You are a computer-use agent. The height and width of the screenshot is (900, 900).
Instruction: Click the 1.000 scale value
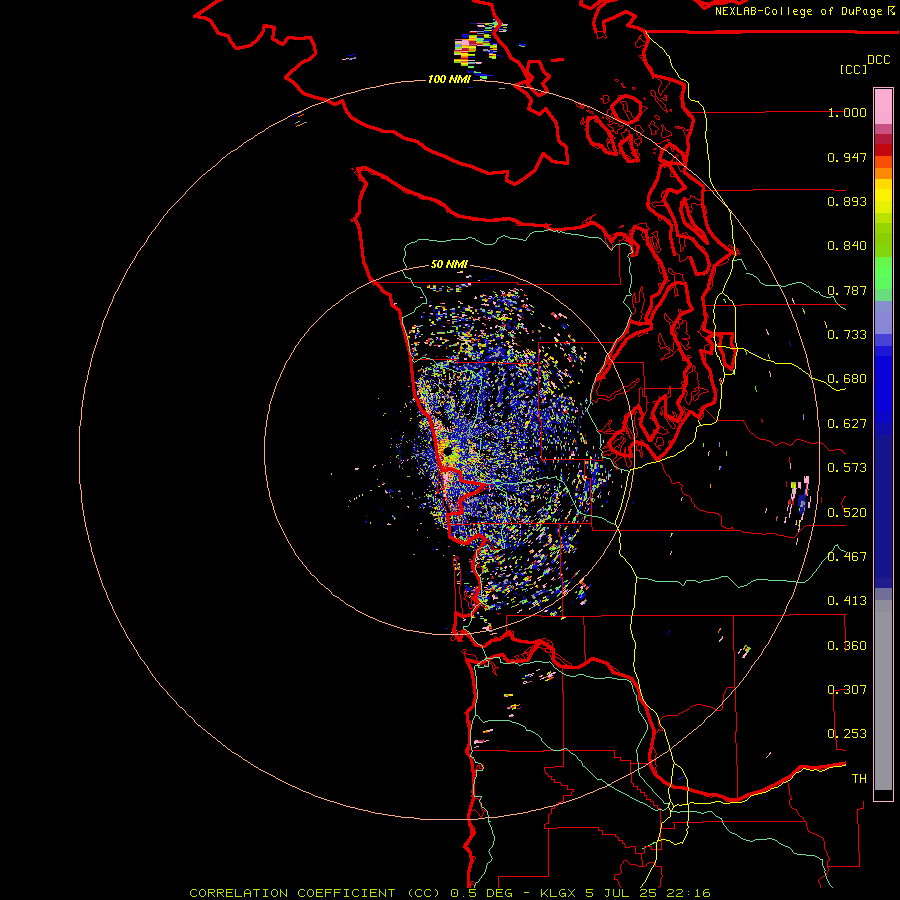847,112
